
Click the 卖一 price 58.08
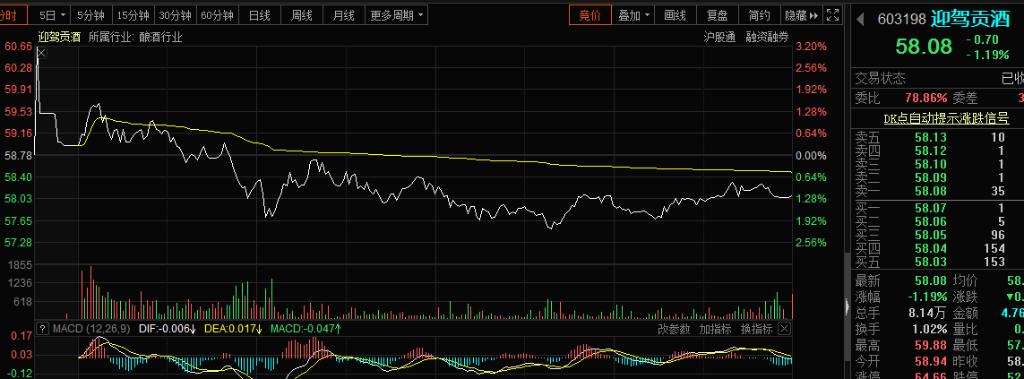[930, 191]
